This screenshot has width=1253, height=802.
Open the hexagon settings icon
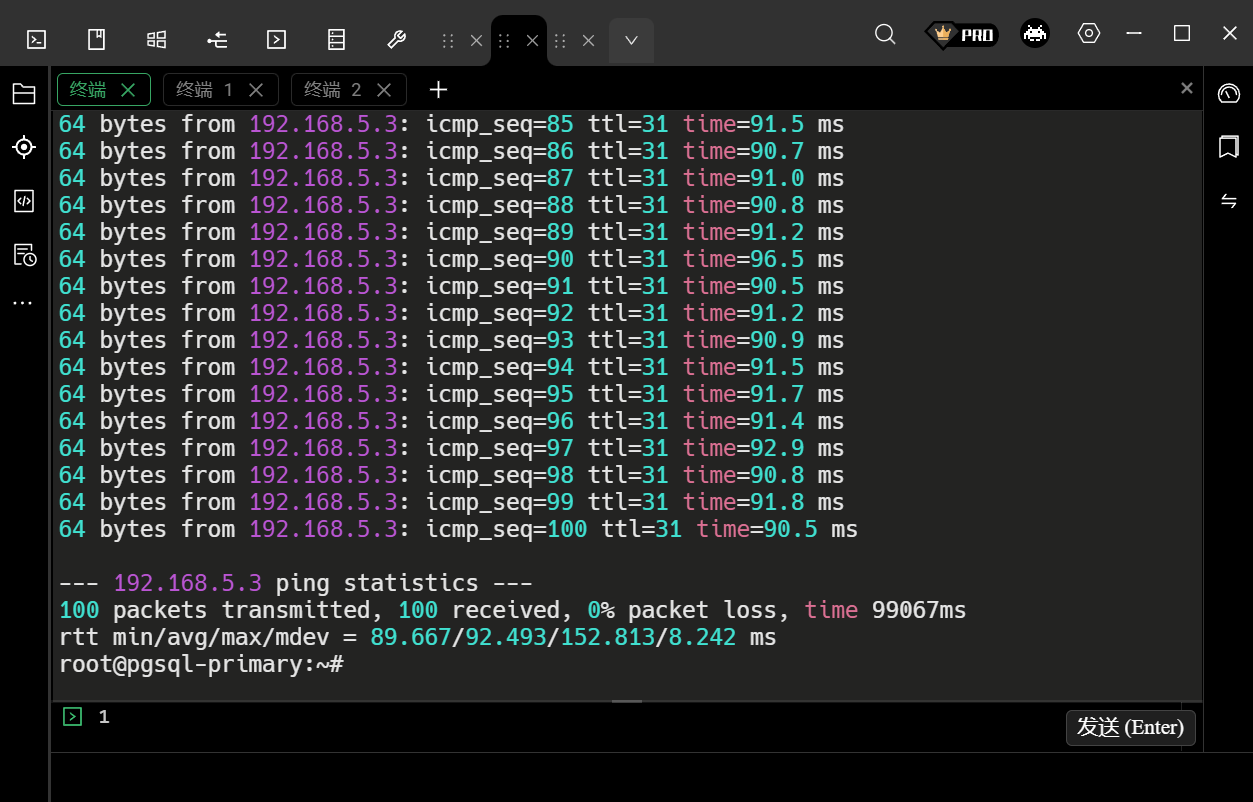click(x=1089, y=33)
